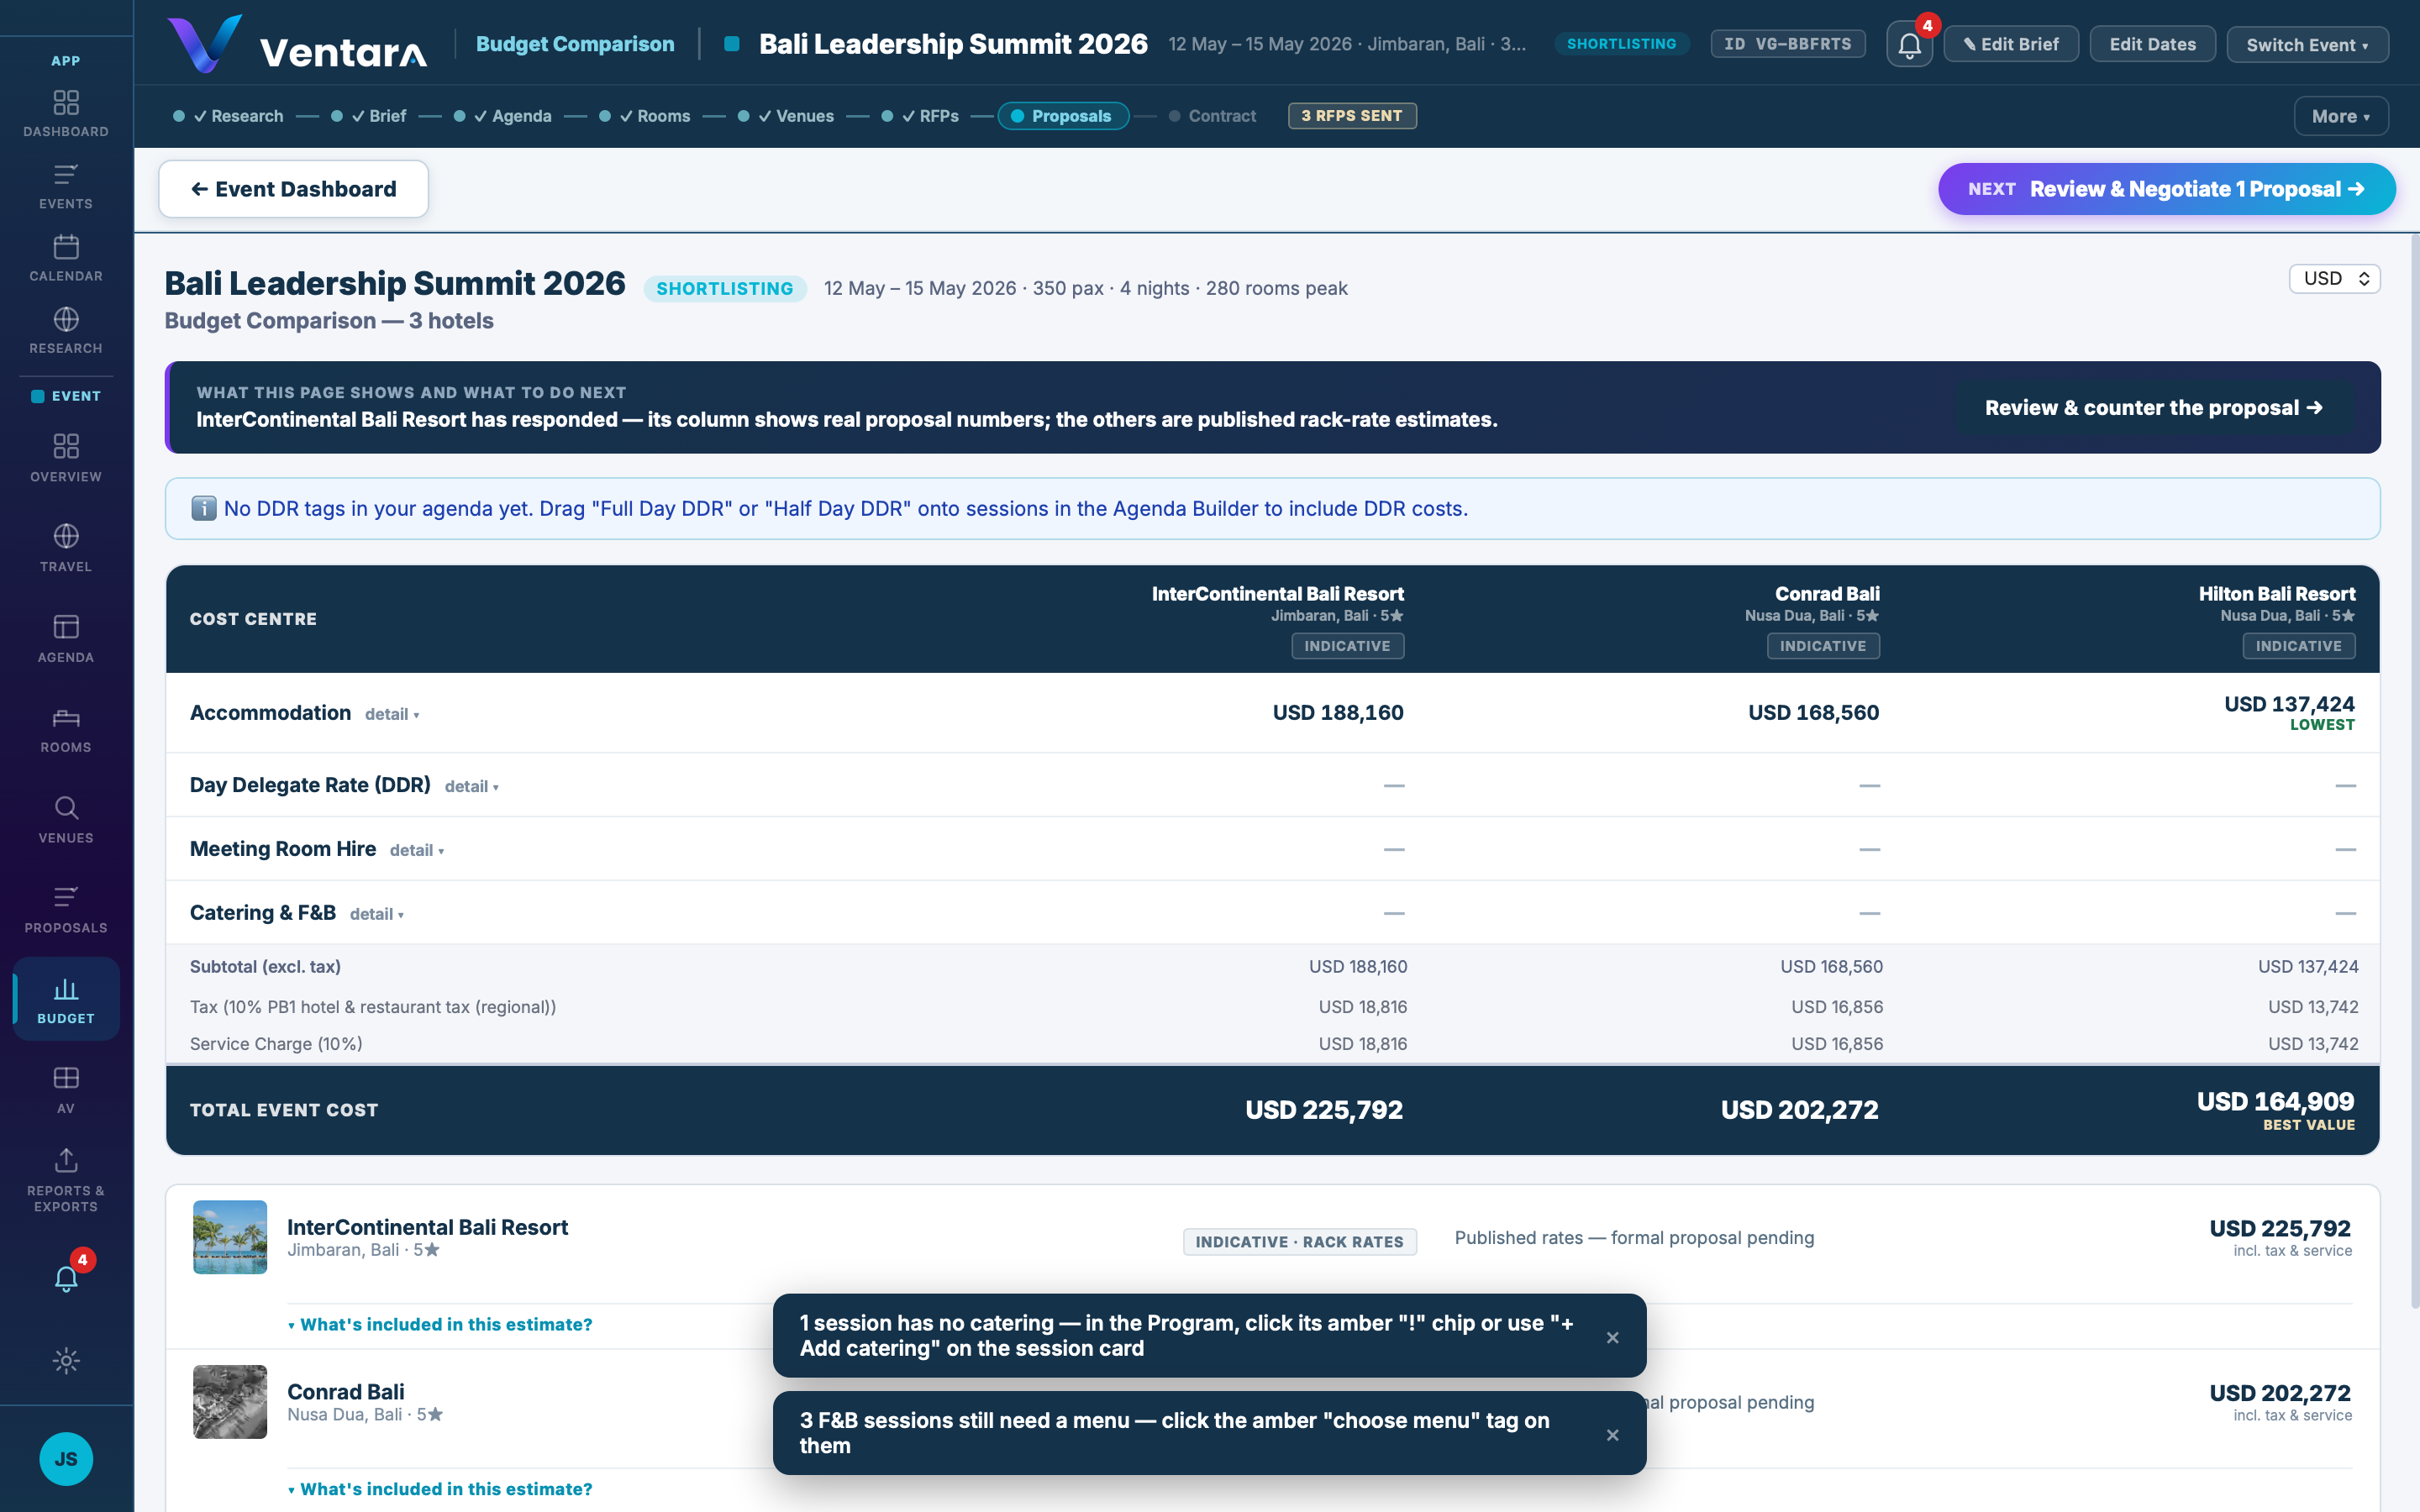
Task: Open the Switch Event dropdown
Action: 2307,44
